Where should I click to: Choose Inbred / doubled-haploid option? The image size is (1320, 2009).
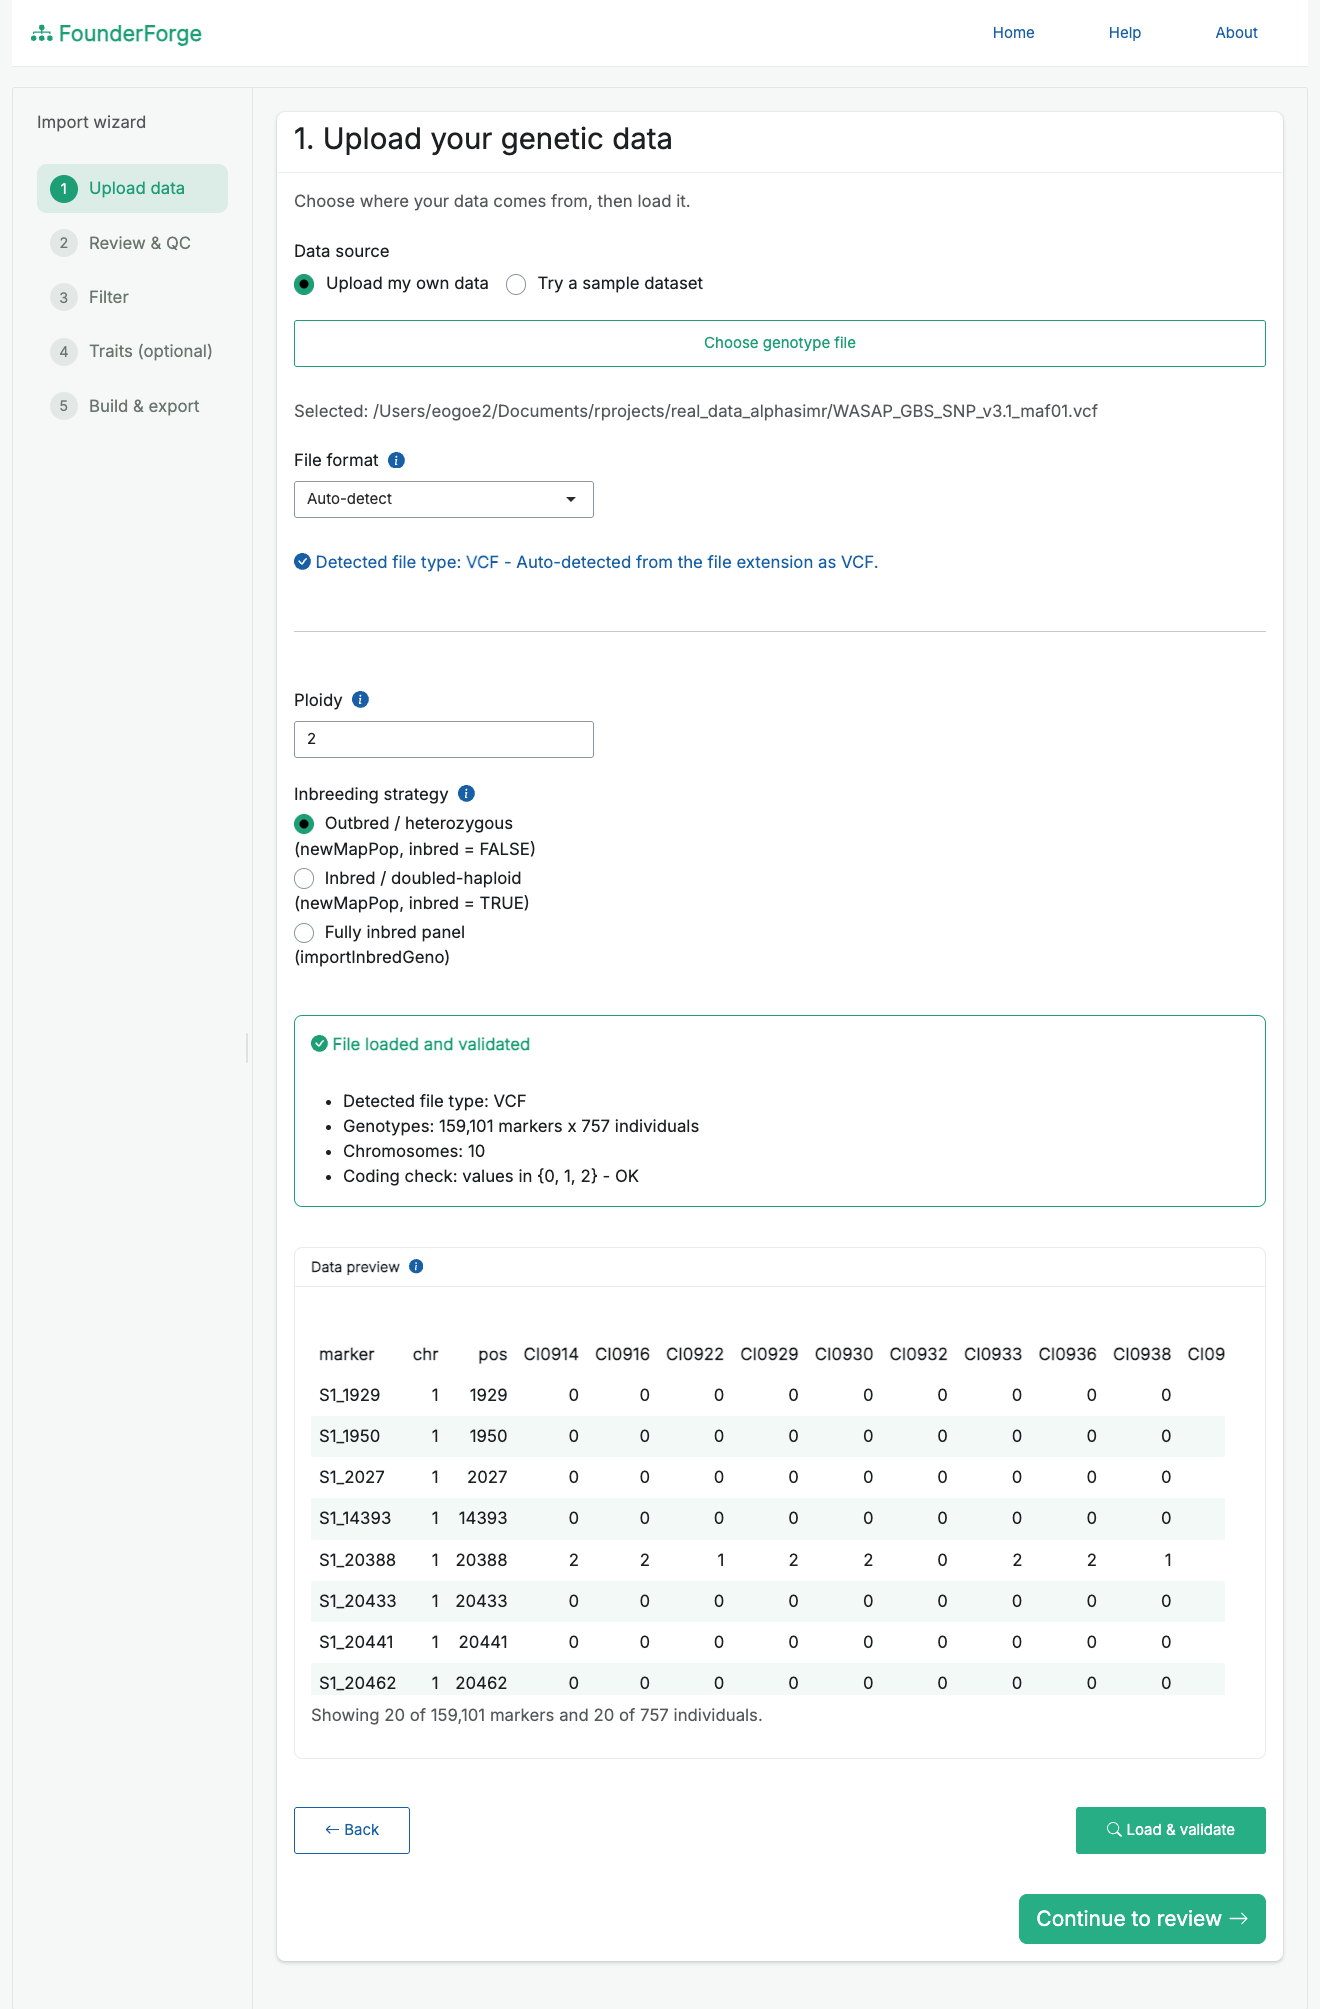tap(304, 879)
